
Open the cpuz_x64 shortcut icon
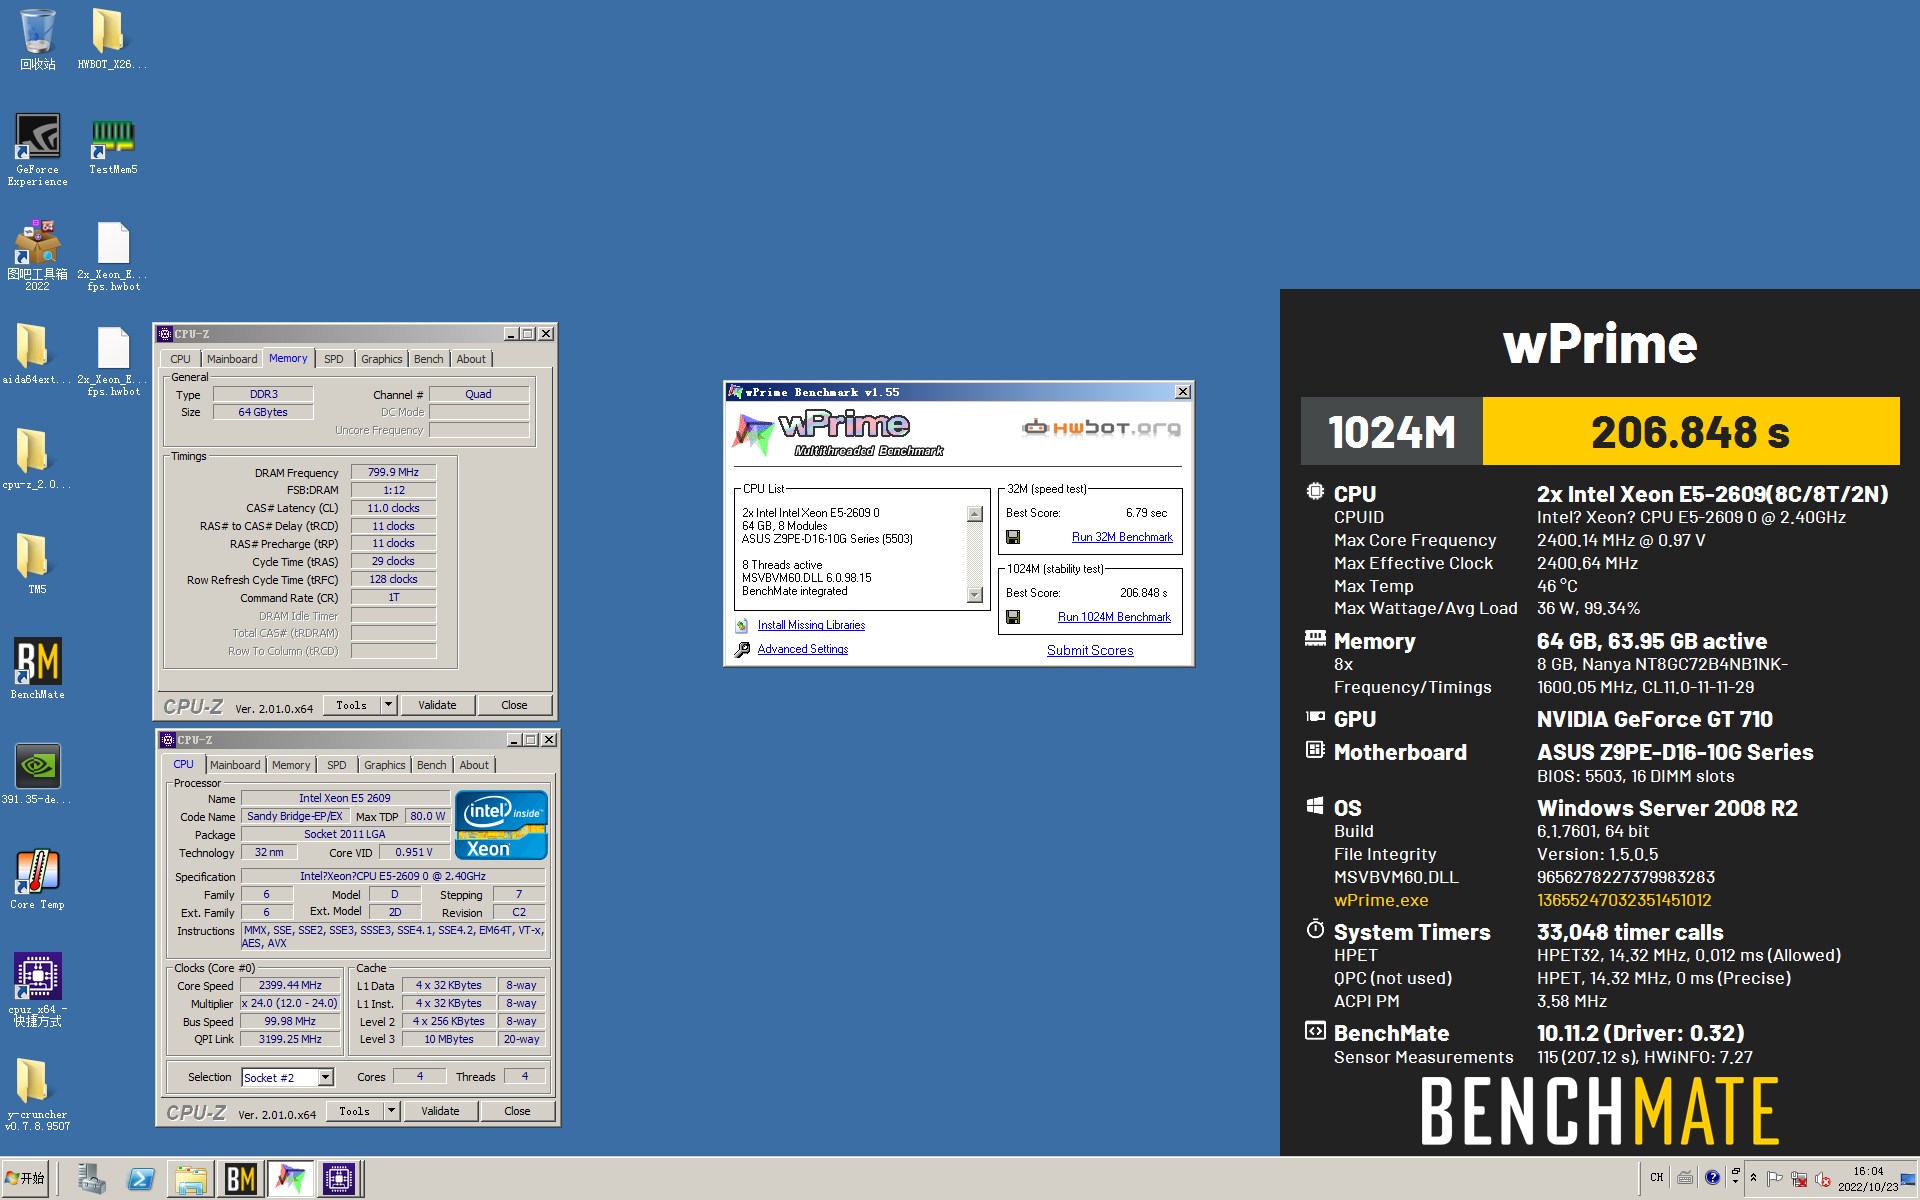coord(37,989)
